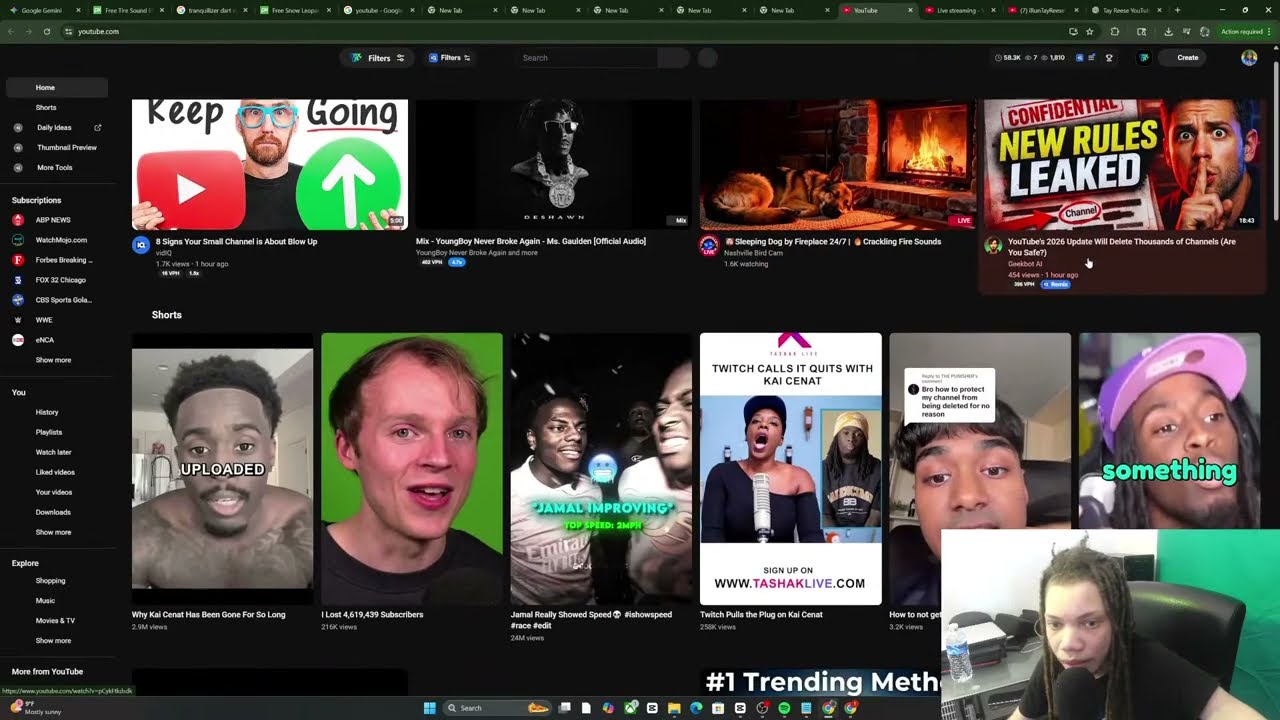Open the Chrome downloads icon
This screenshot has width=1280, height=720.
click(1168, 31)
